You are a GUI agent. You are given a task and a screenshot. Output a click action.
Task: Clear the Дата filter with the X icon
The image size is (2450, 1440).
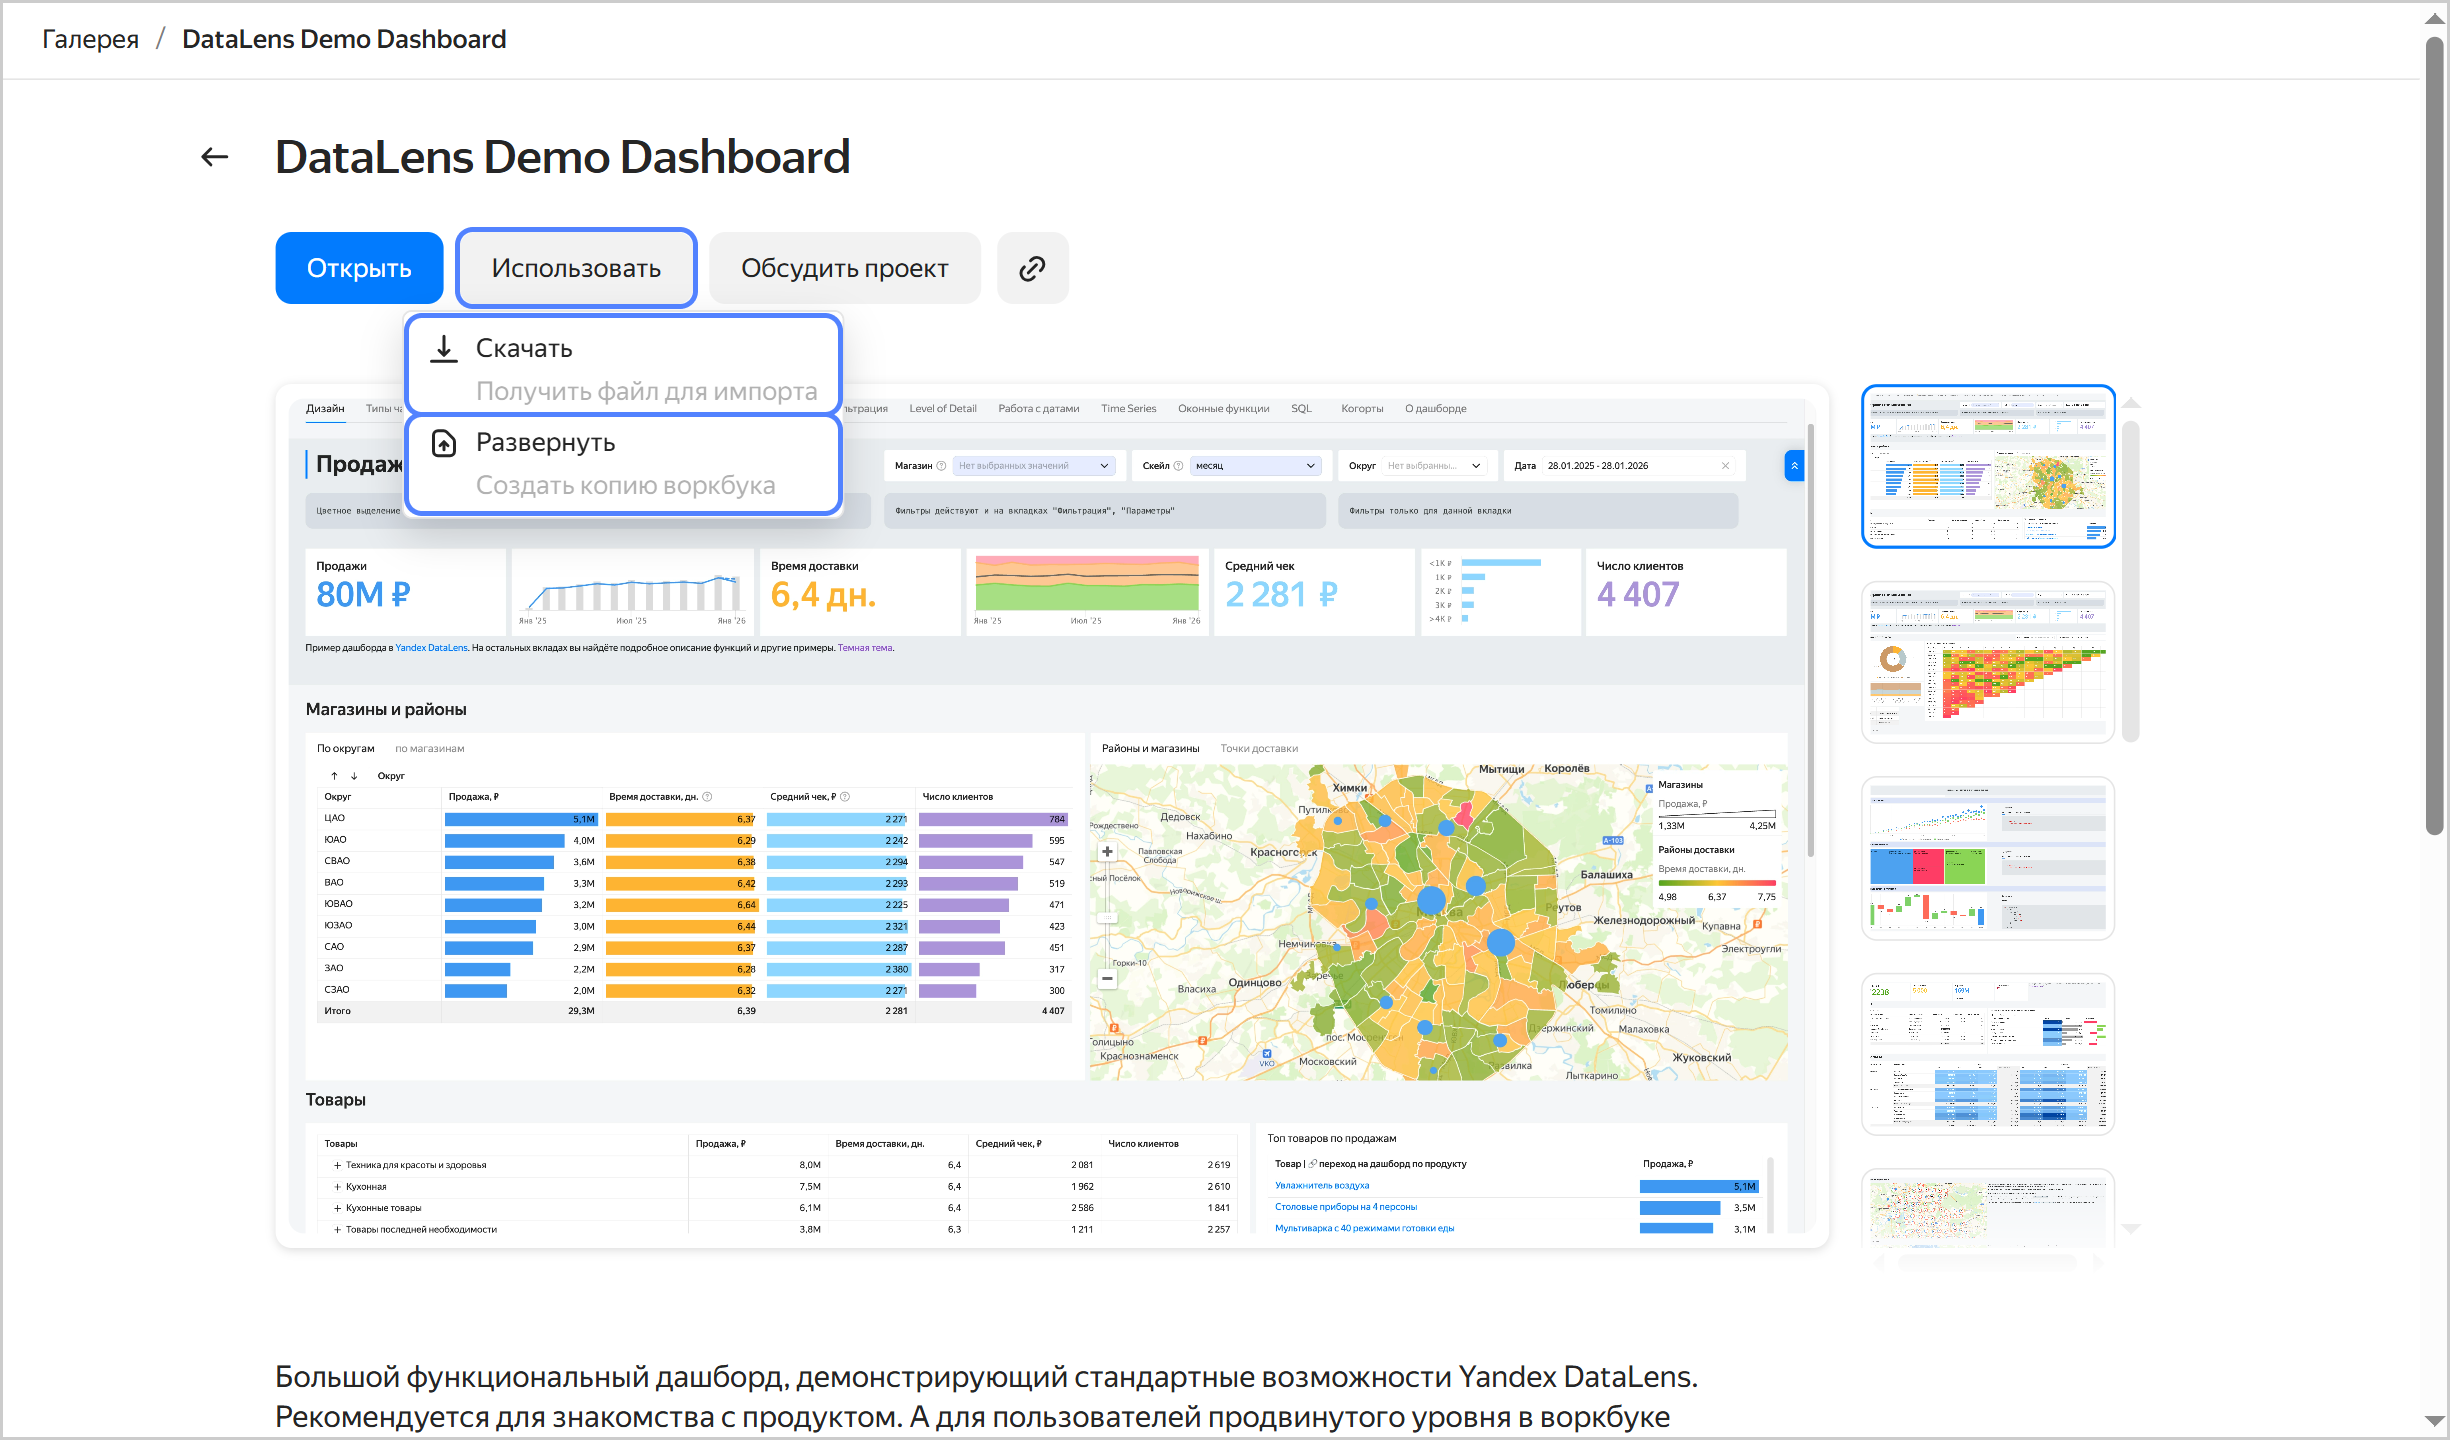click(1725, 466)
